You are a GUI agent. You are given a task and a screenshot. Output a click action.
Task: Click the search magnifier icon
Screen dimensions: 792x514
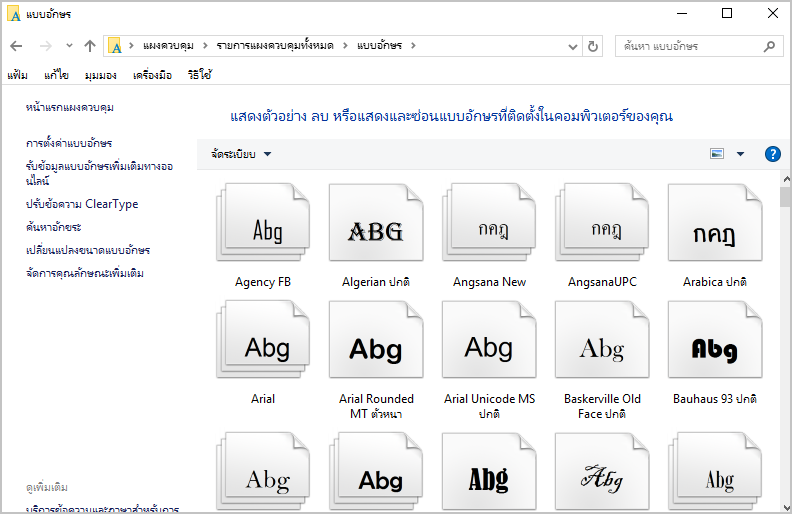coord(769,46)
